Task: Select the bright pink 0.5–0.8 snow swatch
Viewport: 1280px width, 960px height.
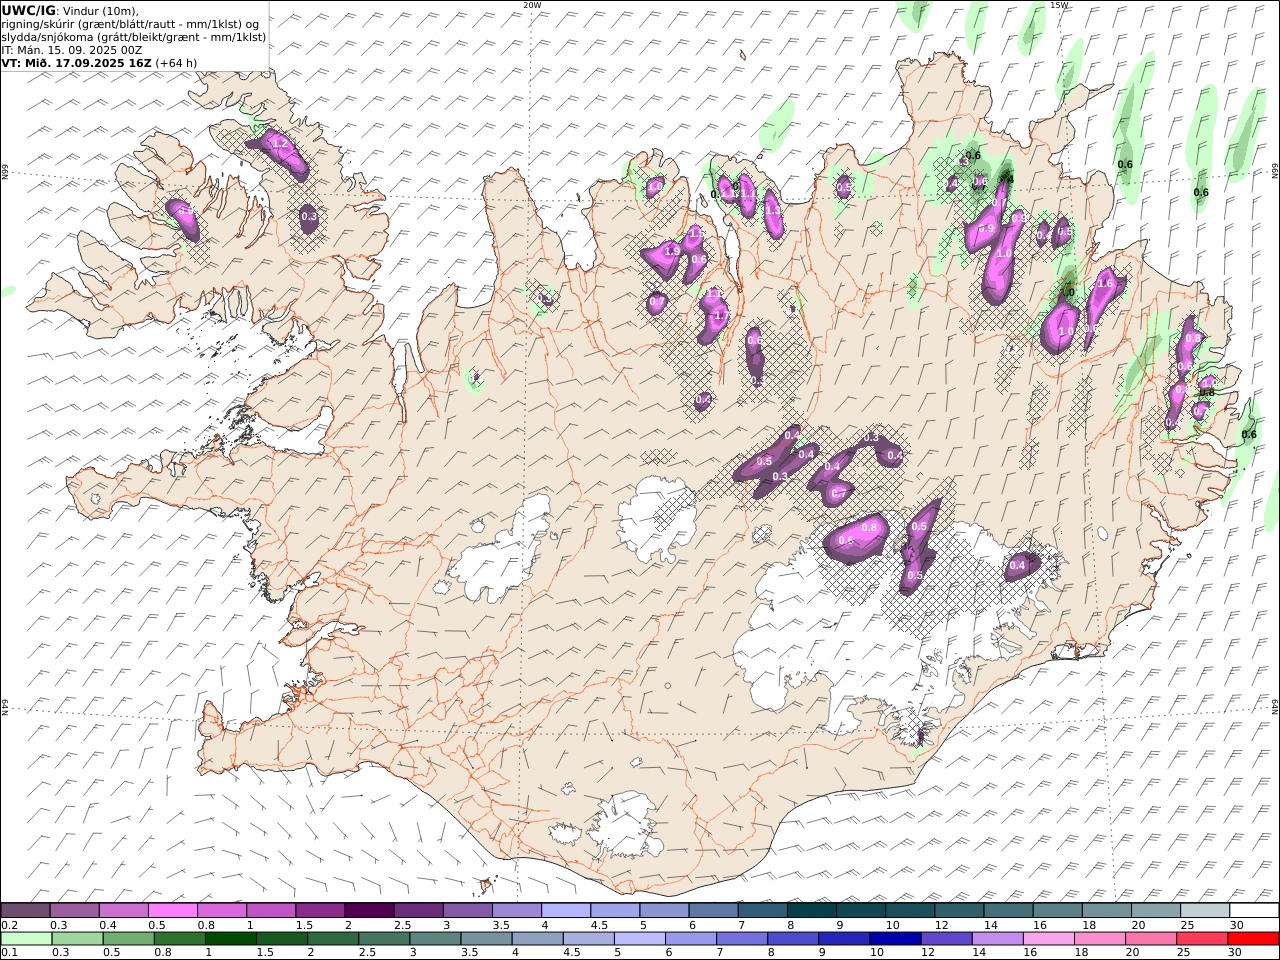Action: tap(173, 910)
